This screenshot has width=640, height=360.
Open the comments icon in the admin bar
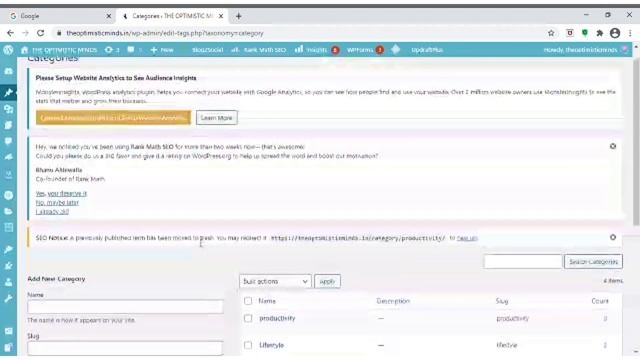pos(134,50)
